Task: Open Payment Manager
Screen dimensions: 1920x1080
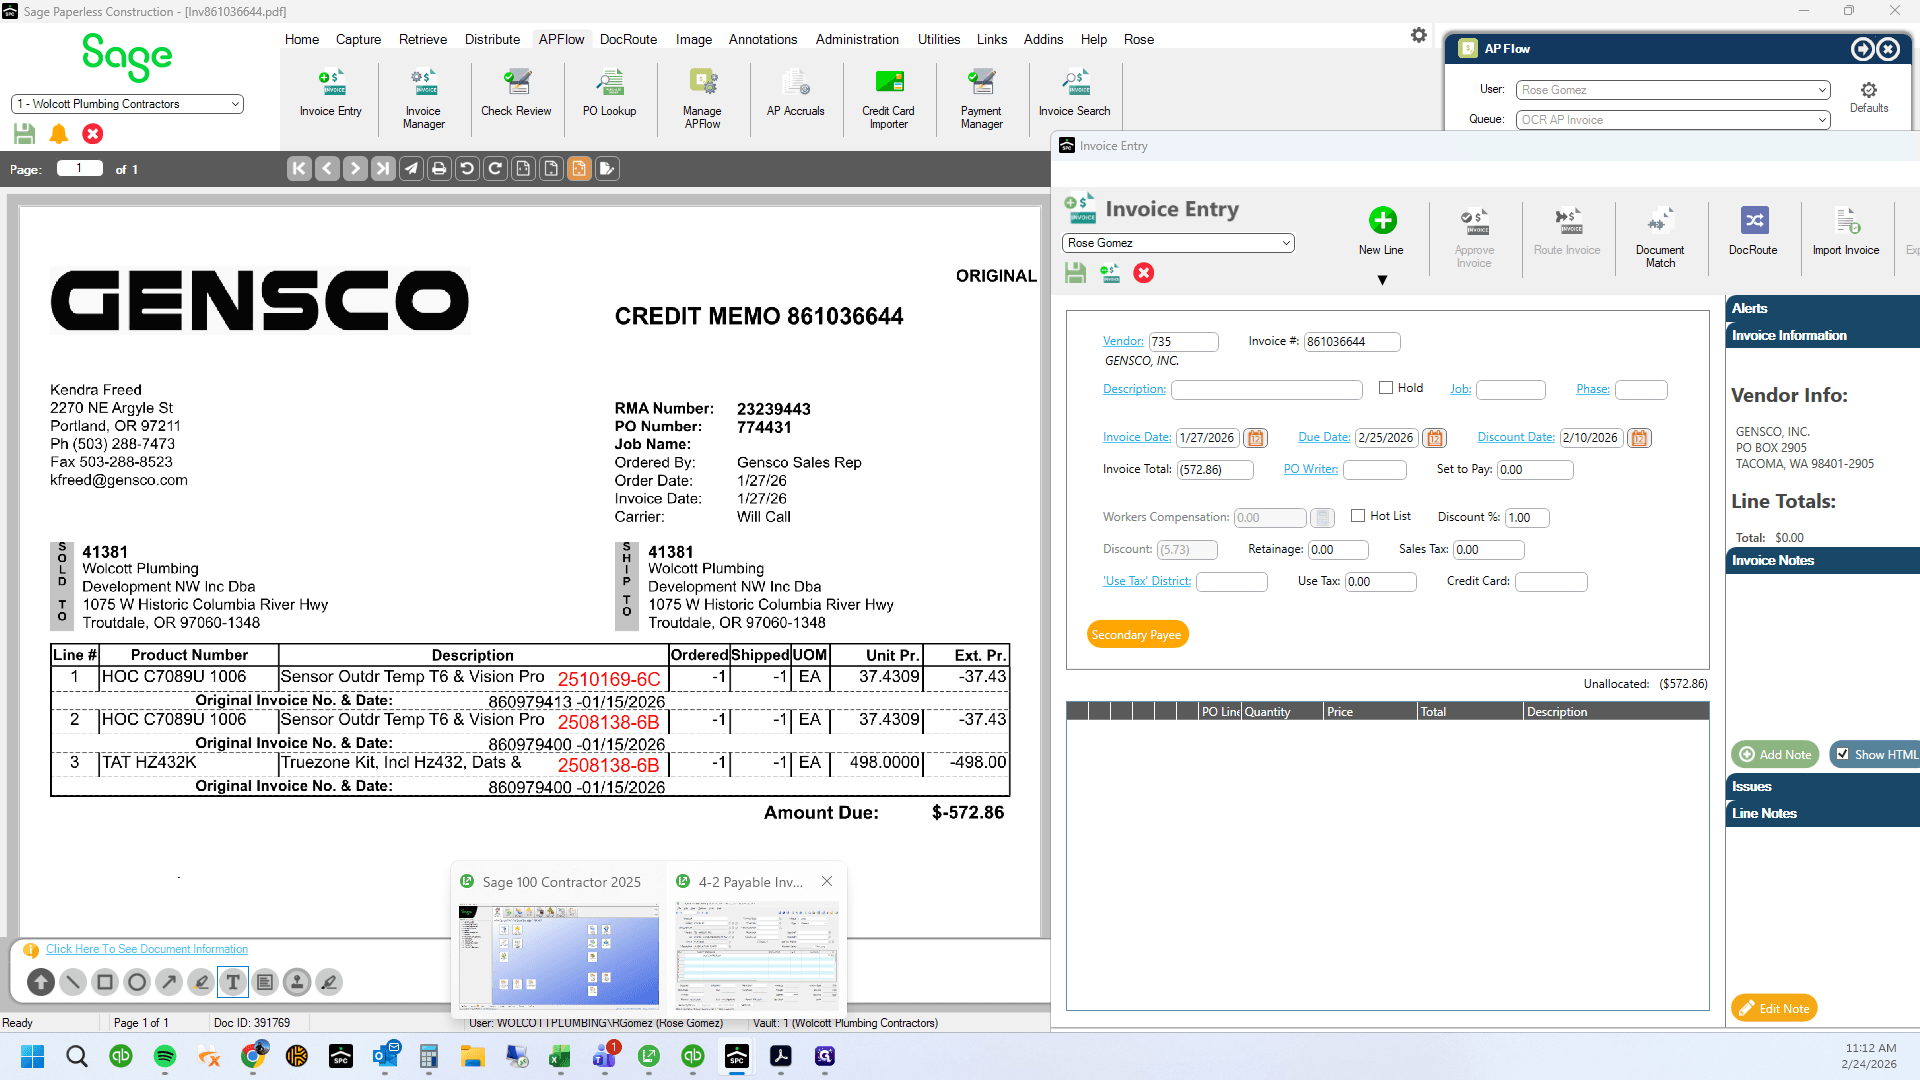Action: click(981, 99)
